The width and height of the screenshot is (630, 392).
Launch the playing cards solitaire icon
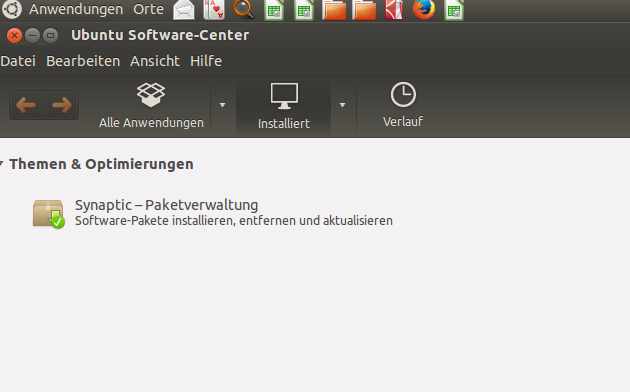click(x=214, y=10)
